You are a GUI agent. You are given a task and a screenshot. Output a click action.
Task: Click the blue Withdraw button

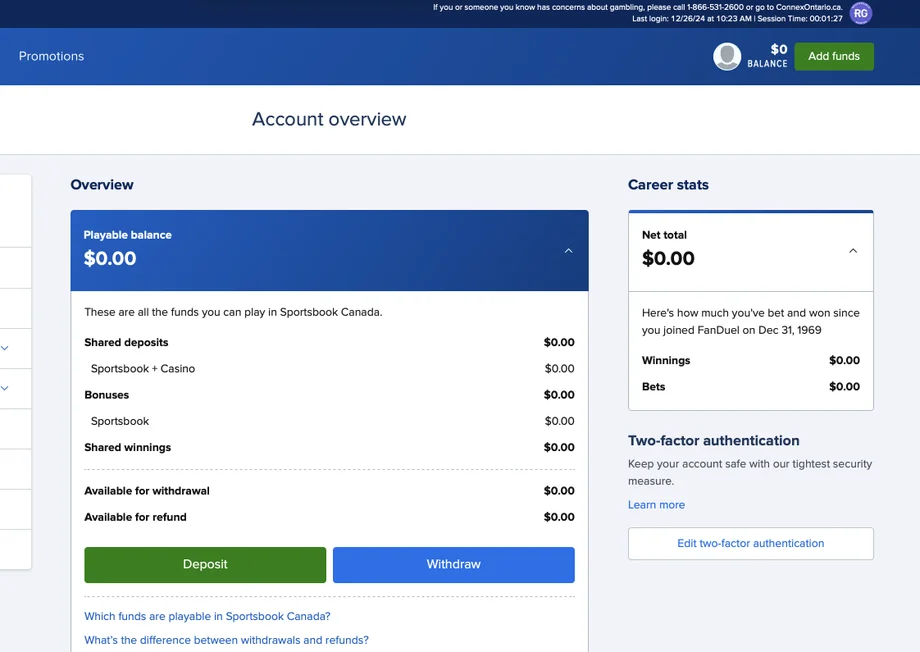454,565
